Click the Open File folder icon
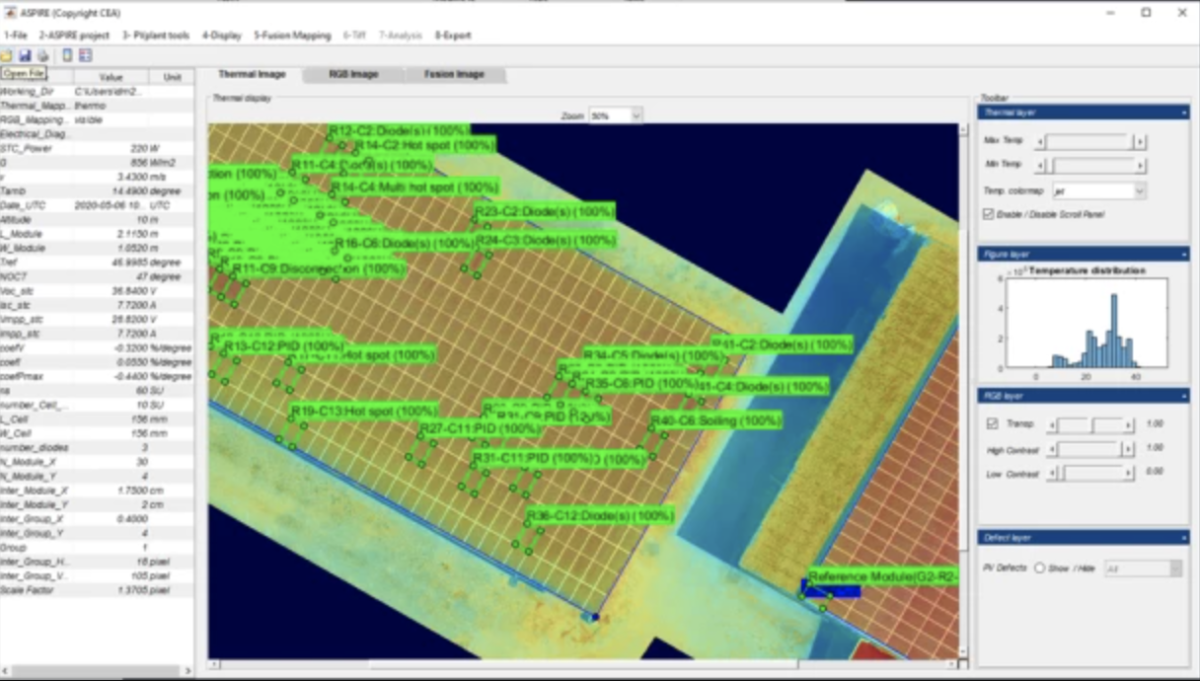Screen dimensions: 1200x681 pyautogui.click(x=7, y=56)
